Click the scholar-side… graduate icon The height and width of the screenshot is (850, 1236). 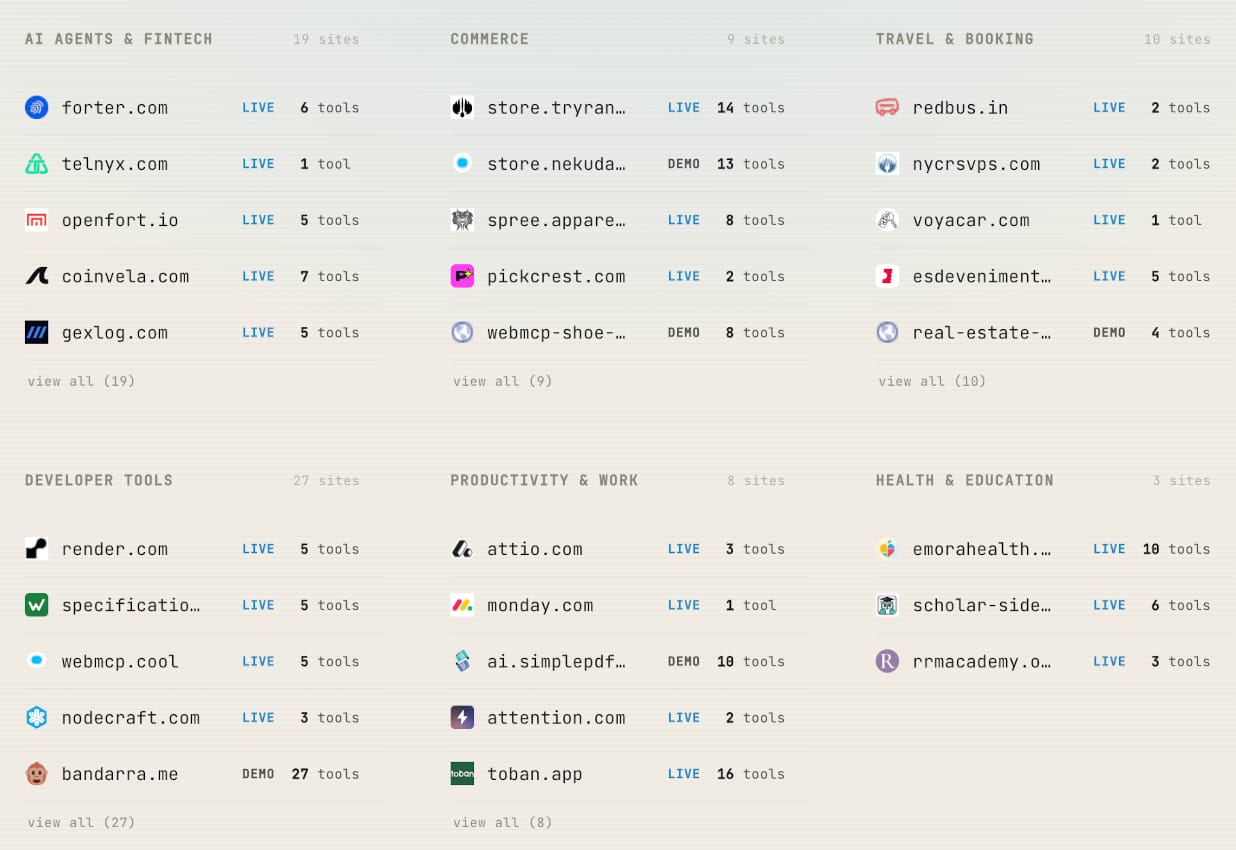(x=887, y=605)
